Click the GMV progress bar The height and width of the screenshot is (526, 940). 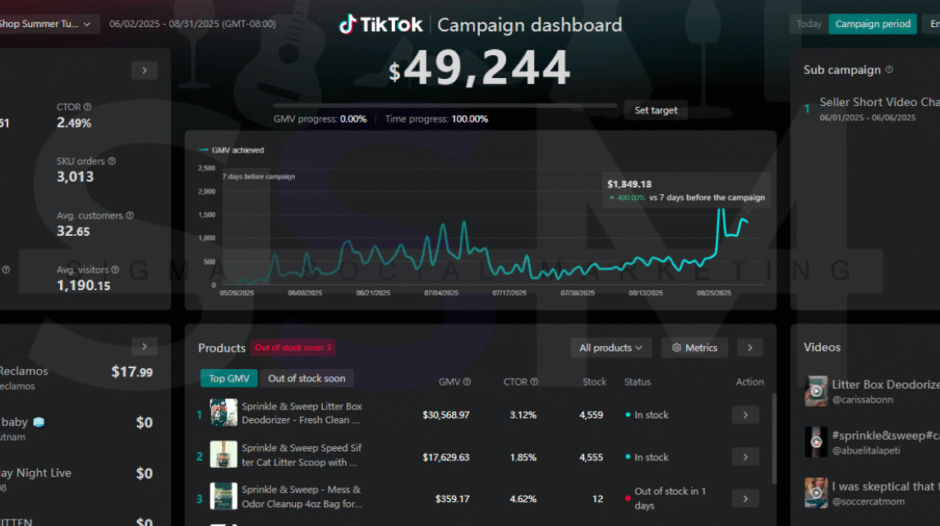[445, 105]
